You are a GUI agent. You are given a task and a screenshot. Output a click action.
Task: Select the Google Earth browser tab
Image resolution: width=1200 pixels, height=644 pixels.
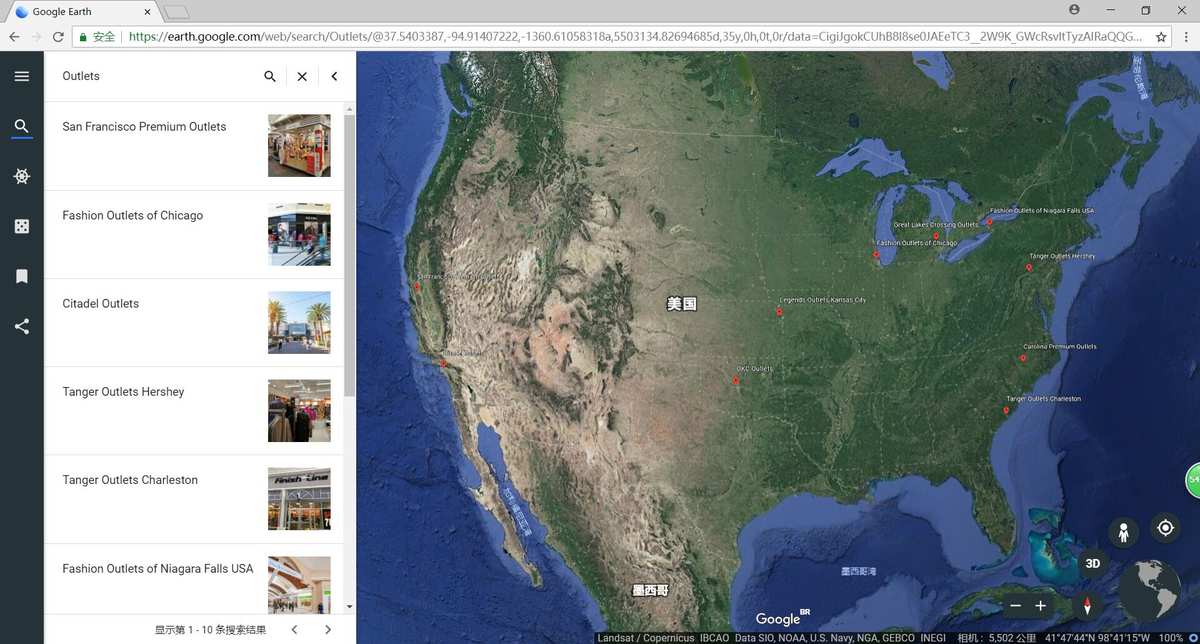pyautogui.click(x=84, y=12)
